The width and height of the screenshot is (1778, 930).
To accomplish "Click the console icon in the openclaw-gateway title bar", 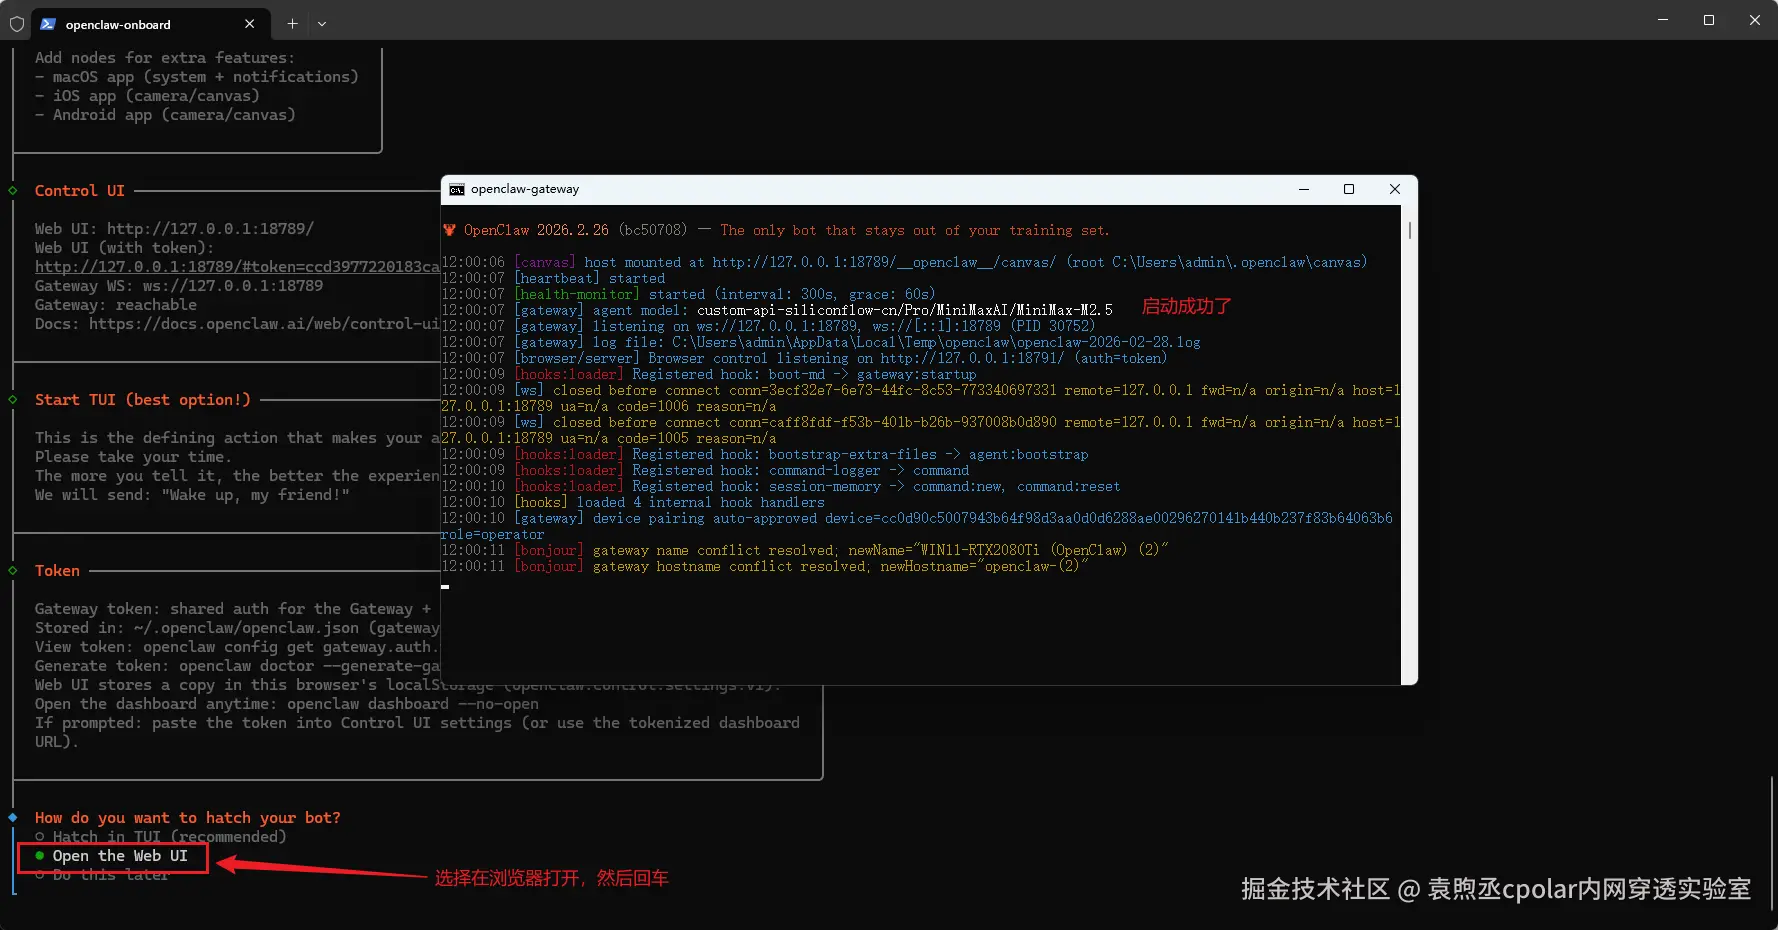I will pos(457,190).
